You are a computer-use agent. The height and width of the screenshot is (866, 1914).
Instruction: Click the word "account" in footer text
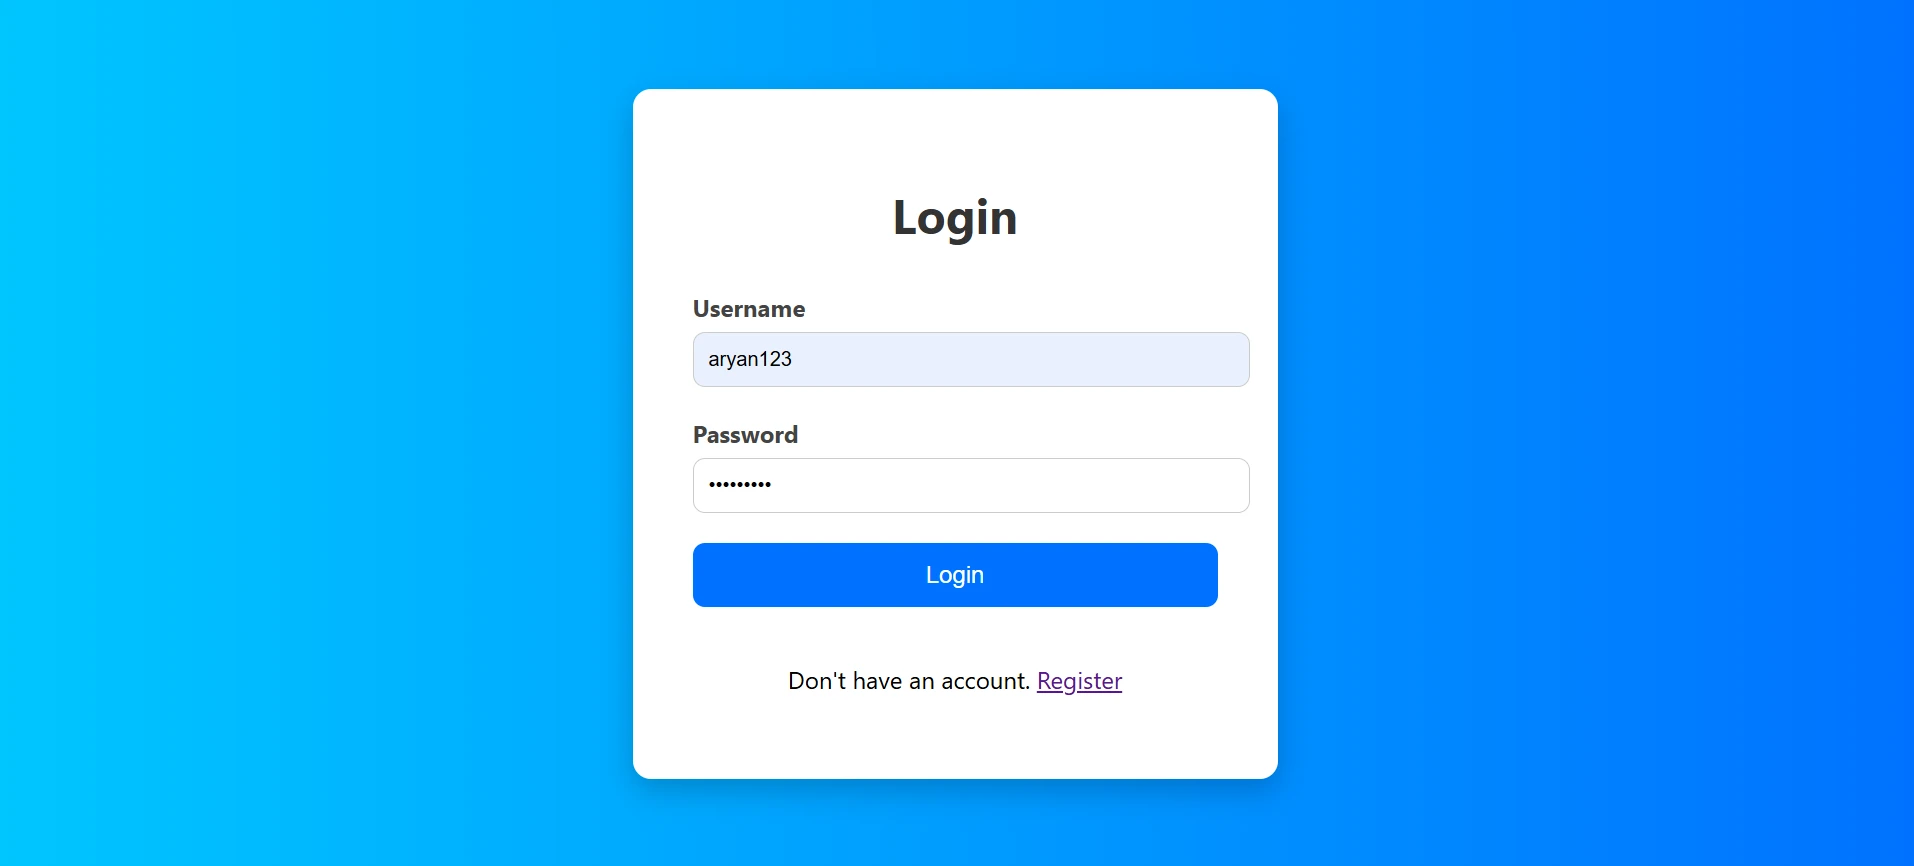click(x=985, y=682)
